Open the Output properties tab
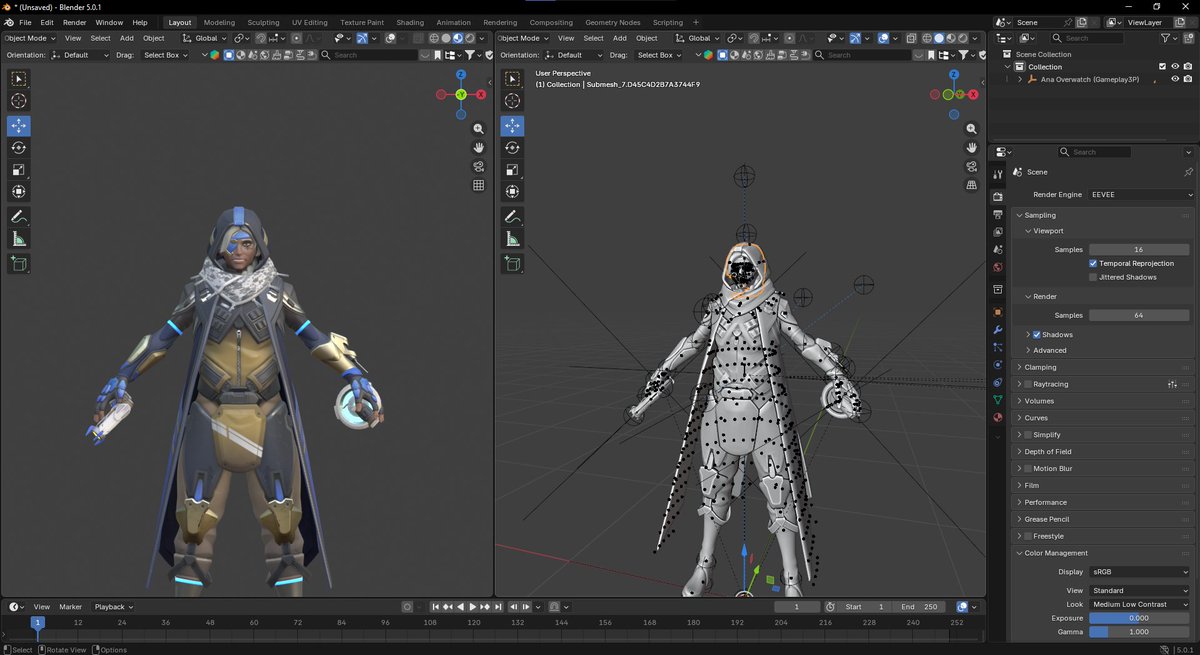Image resolution: width=1200 pixels, height=655 pixels. point(998,214)
